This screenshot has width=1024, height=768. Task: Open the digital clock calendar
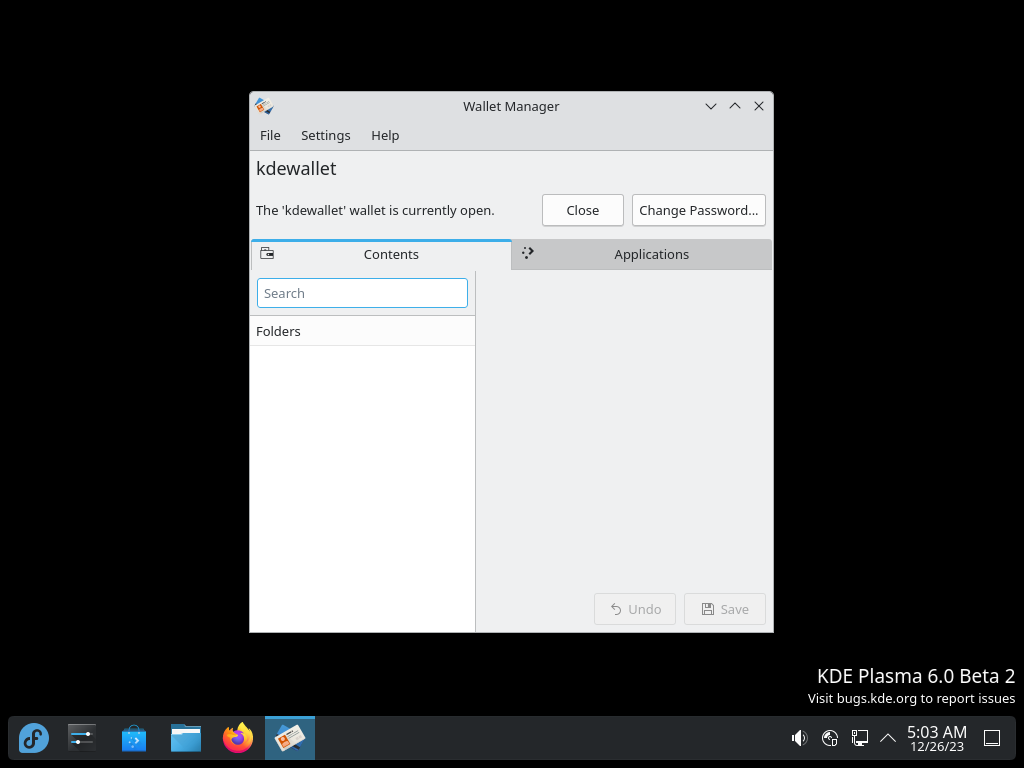937,738
